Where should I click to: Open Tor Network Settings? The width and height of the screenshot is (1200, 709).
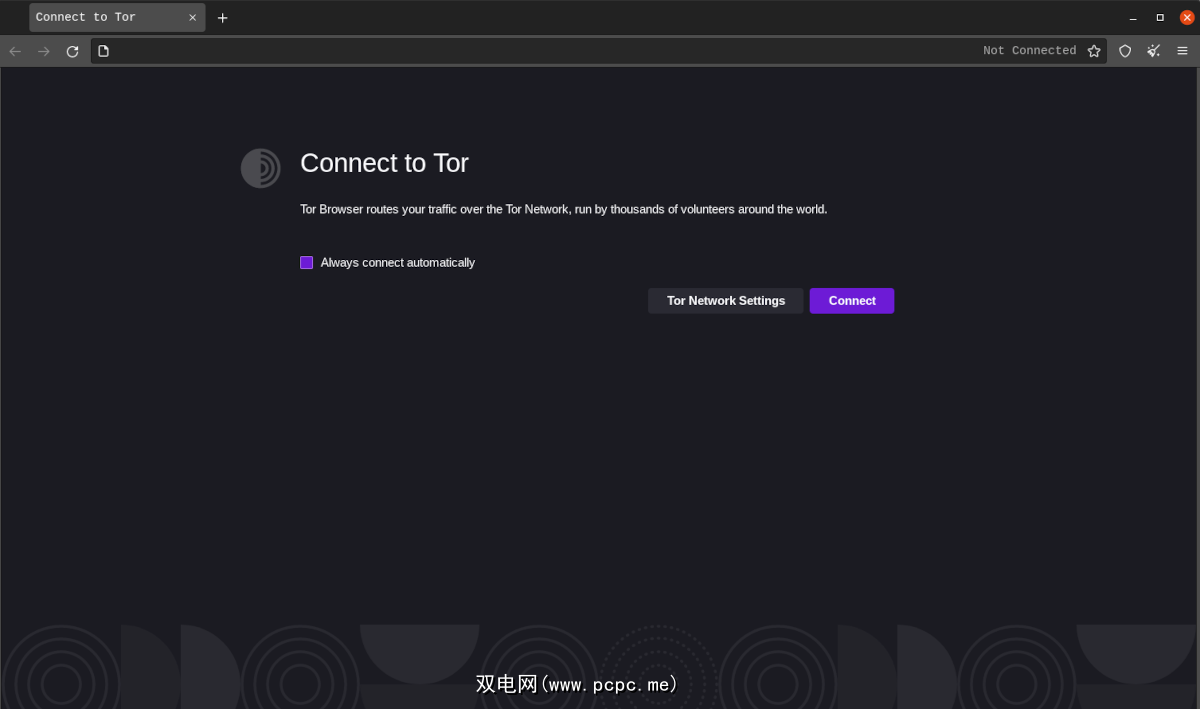point(726,301)
